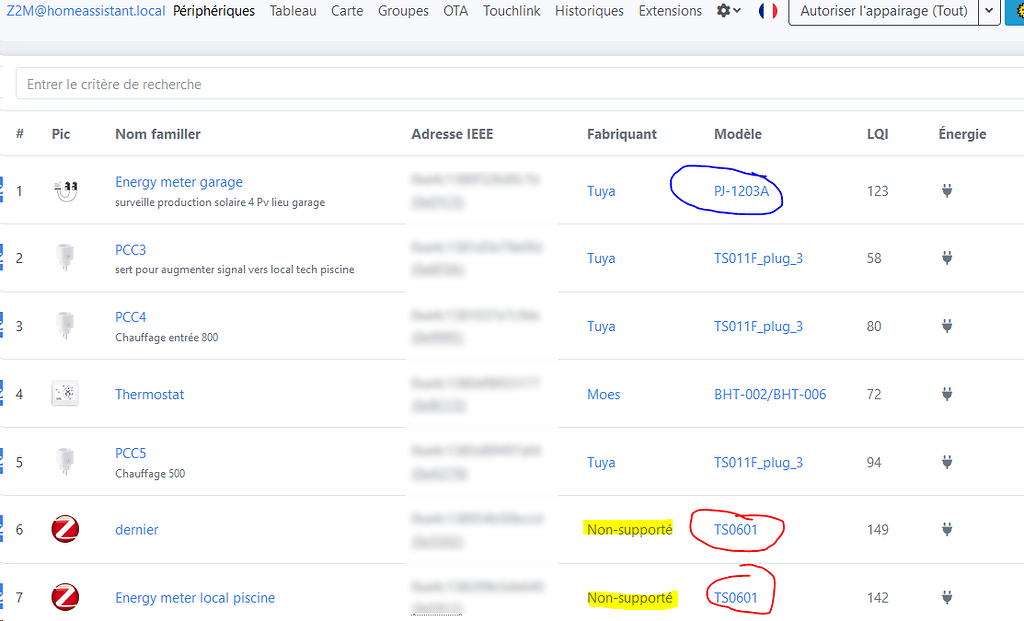Click the PCC3 smart plug image
The image size is (1024, 621).
tap(65, 258)
